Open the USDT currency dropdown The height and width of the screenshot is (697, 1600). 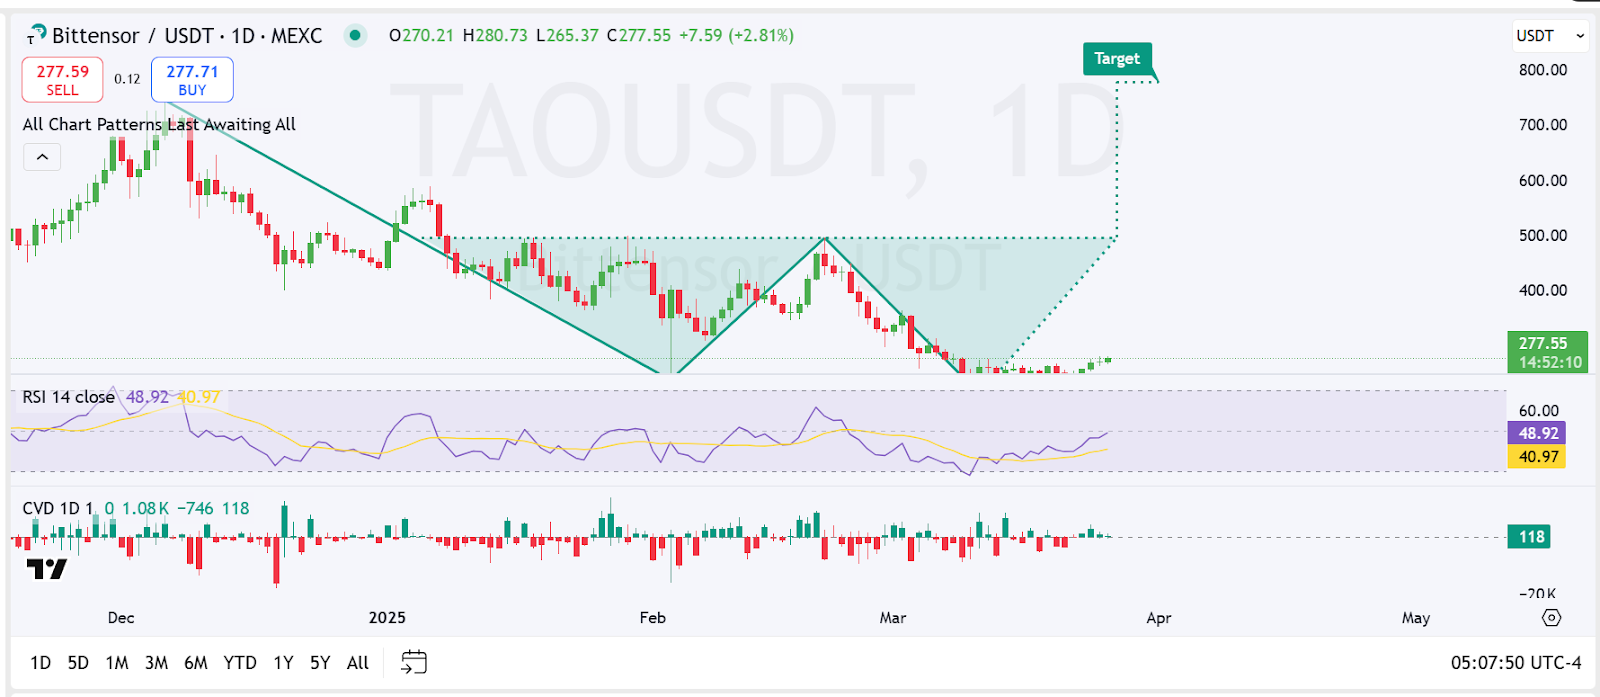click(1550, 36)
